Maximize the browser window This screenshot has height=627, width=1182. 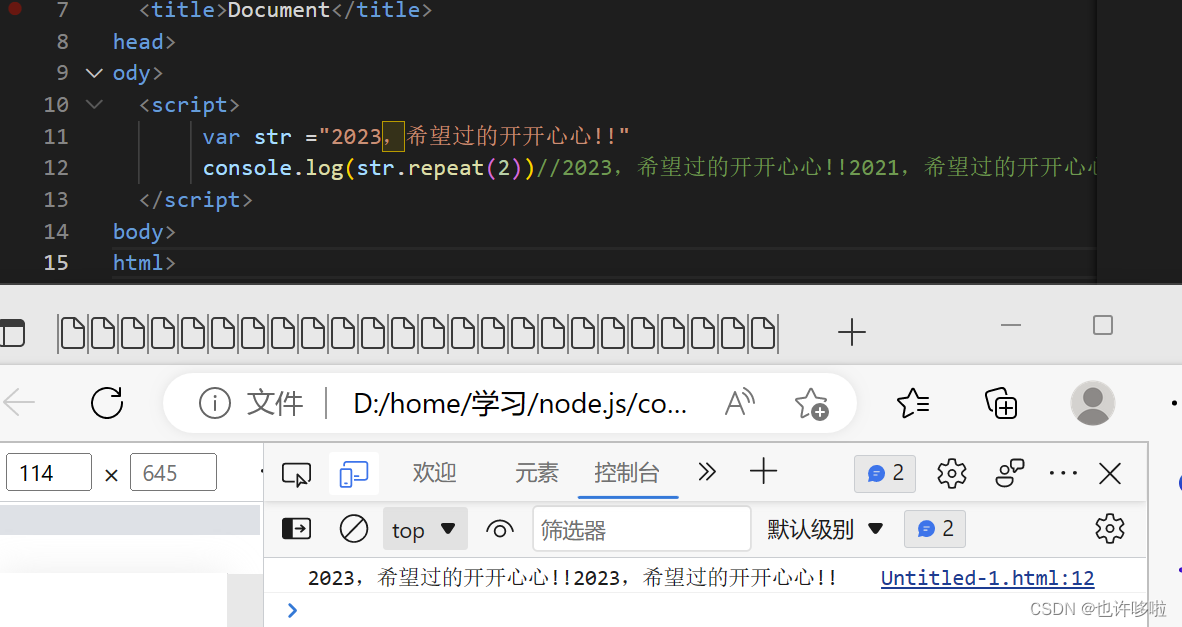1103,325
